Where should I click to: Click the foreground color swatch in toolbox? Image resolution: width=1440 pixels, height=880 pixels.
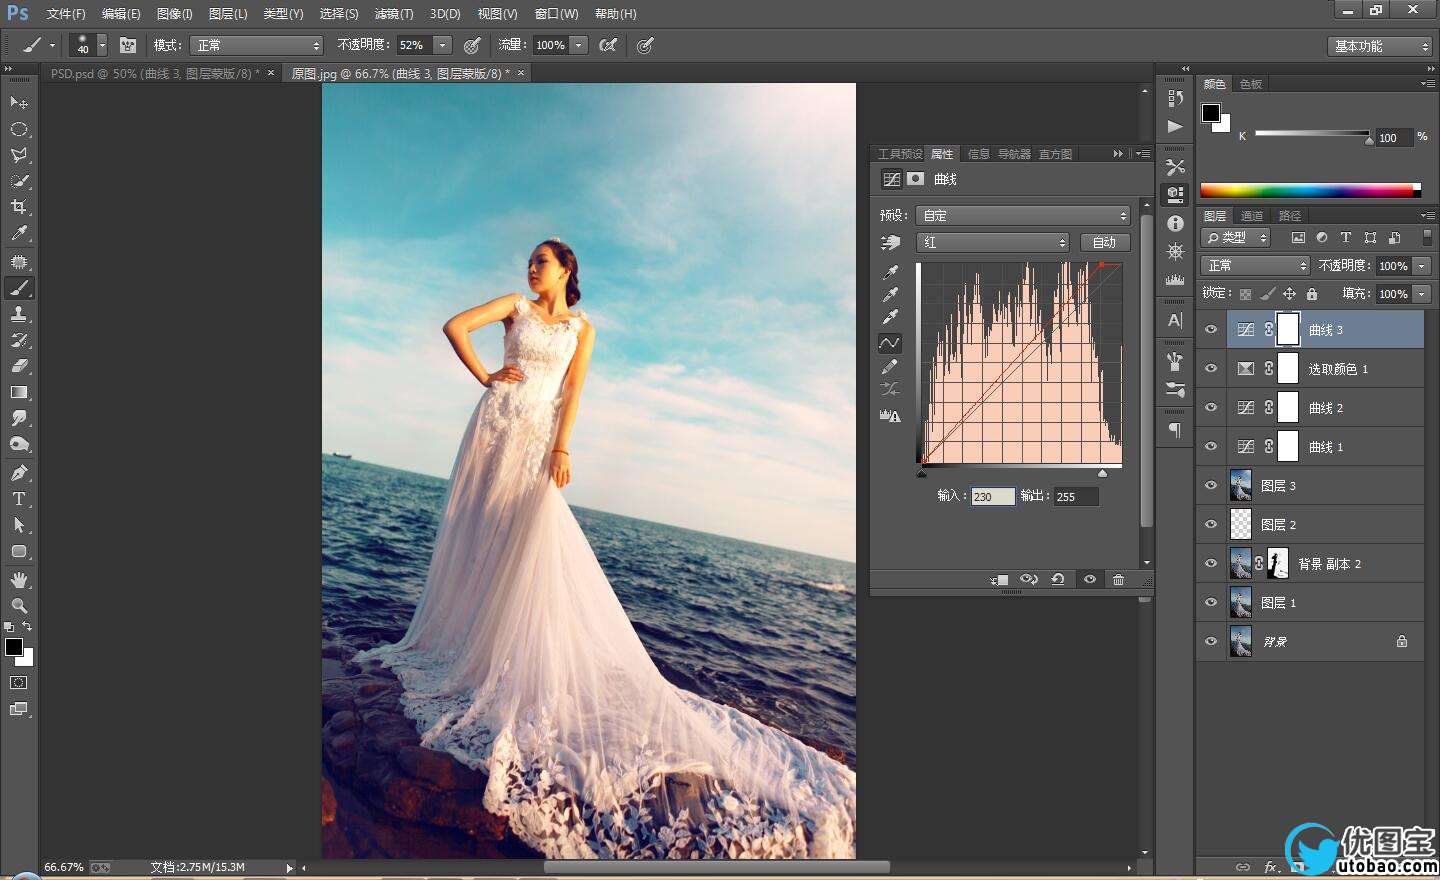(14, 647)
